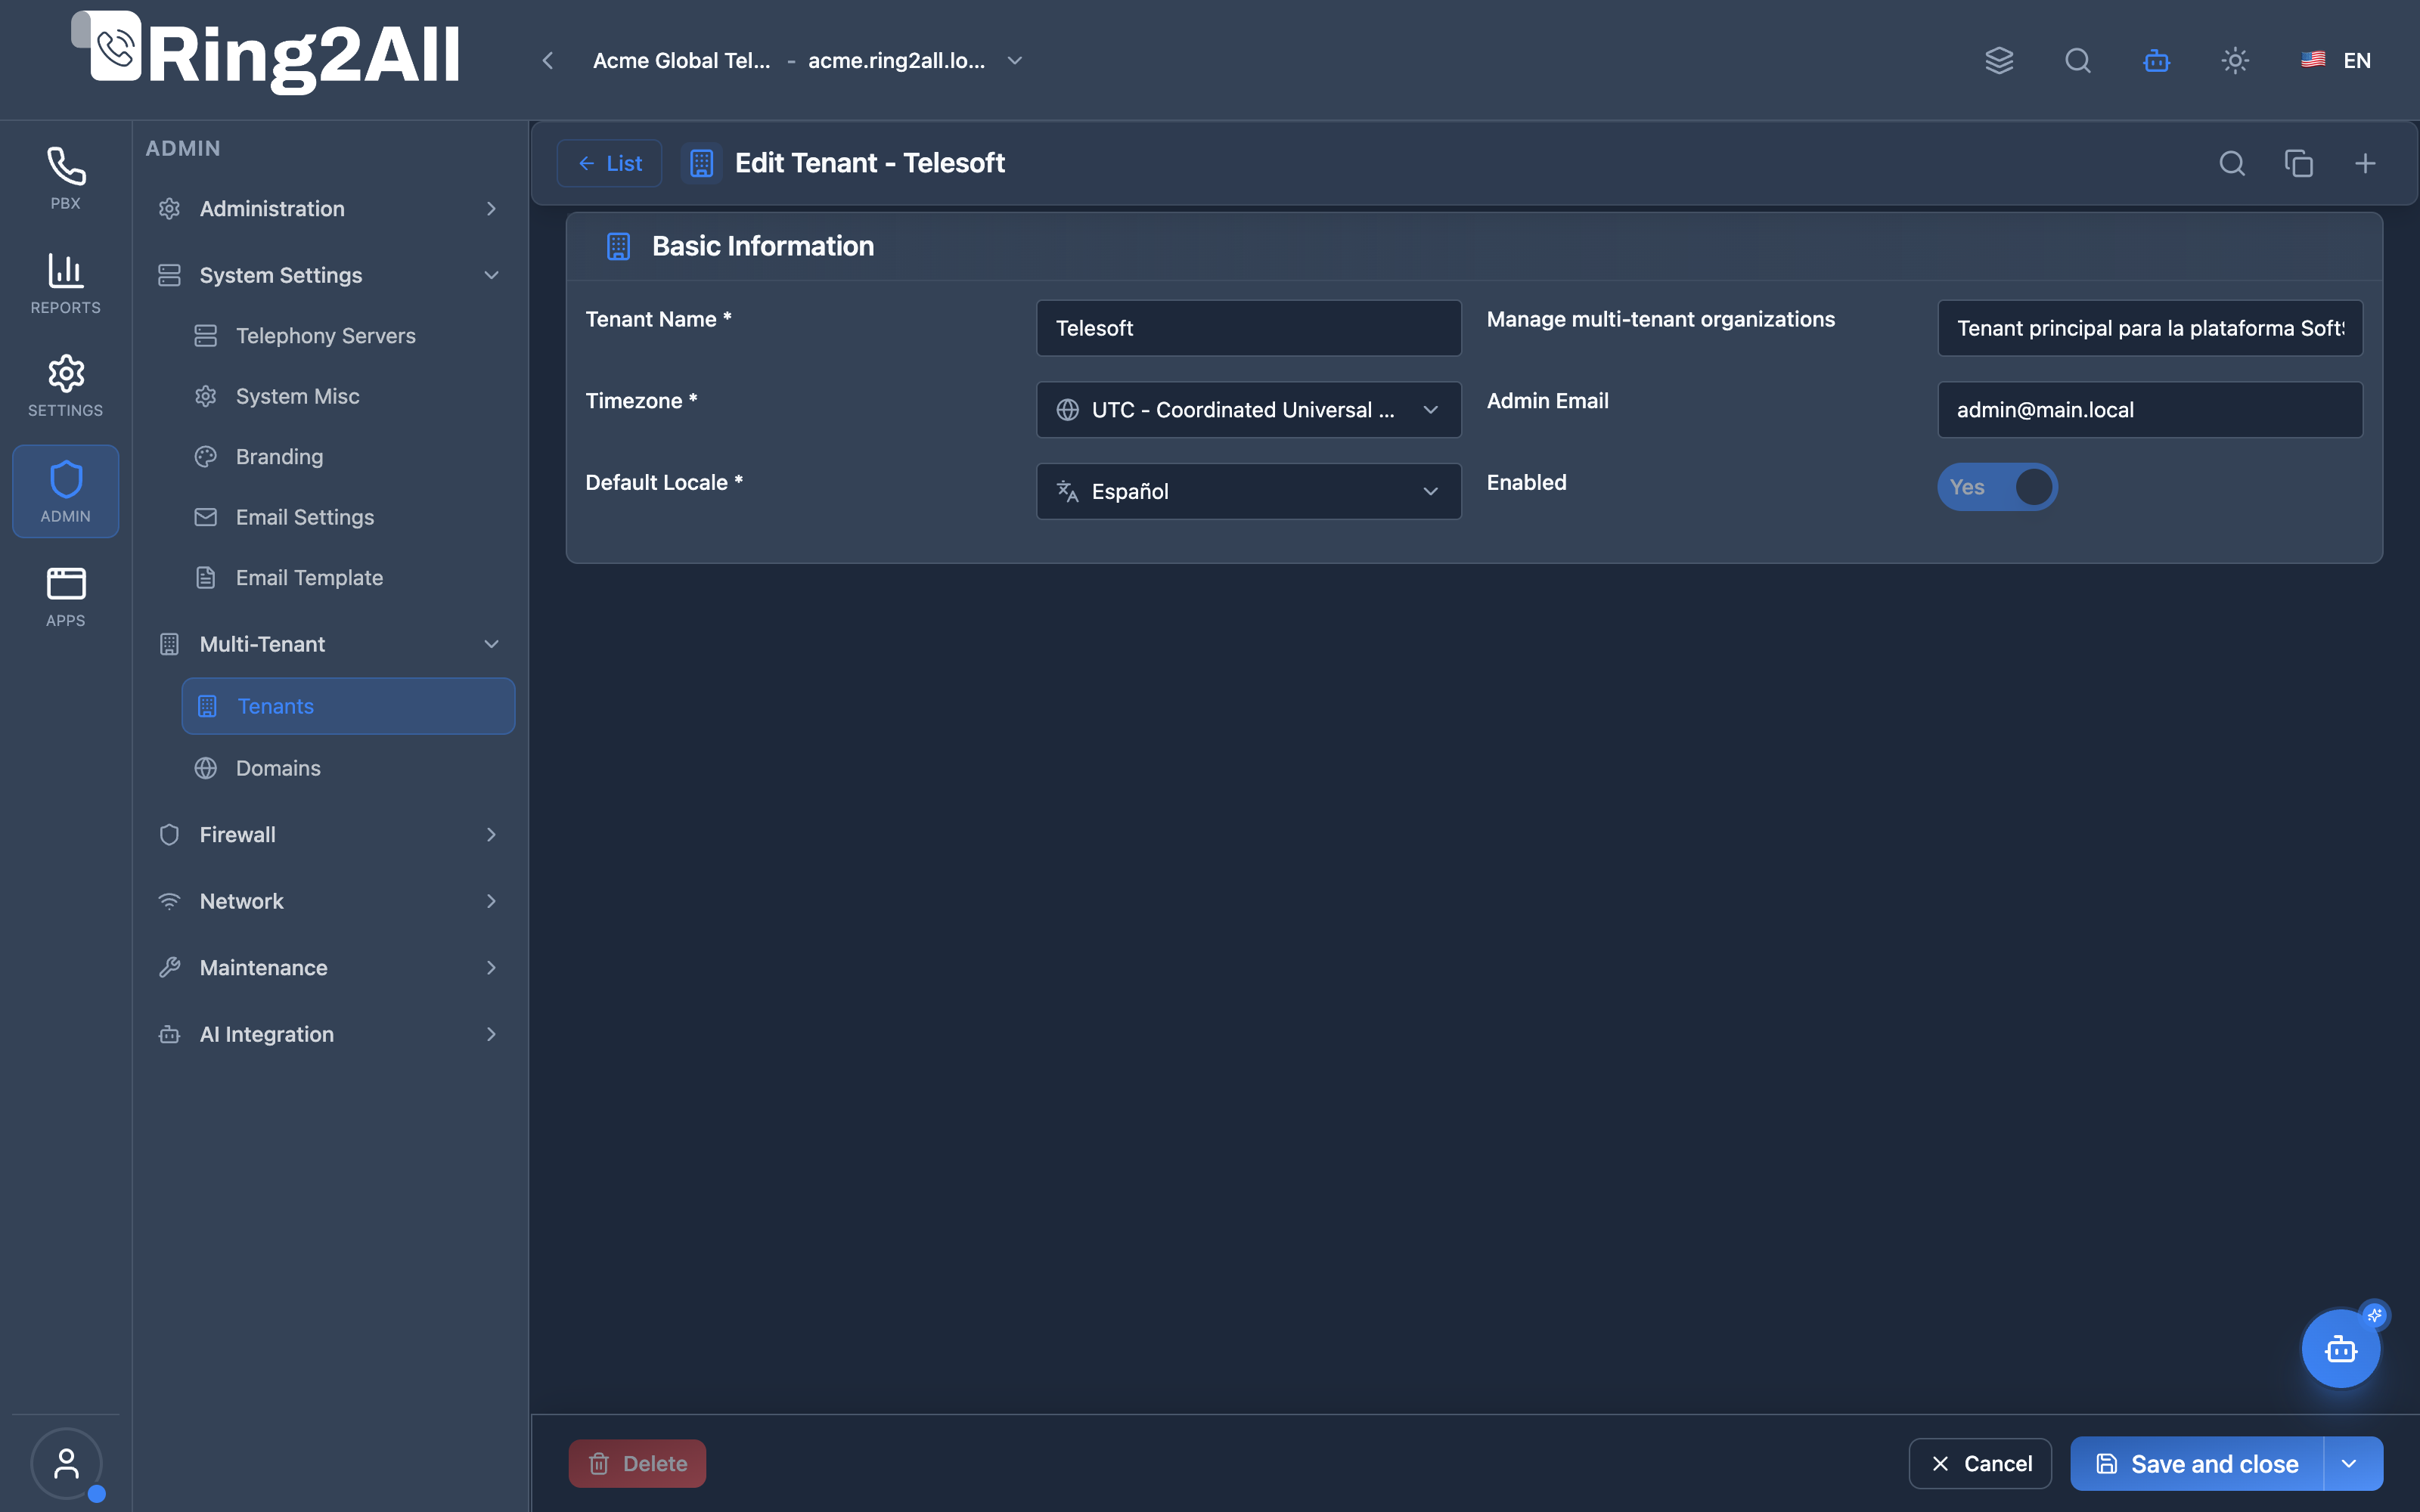The height and width of the screenshot is (1512, 2420).
Task: Open floating AI assistant chat button
Action: coord(2341,1348)
